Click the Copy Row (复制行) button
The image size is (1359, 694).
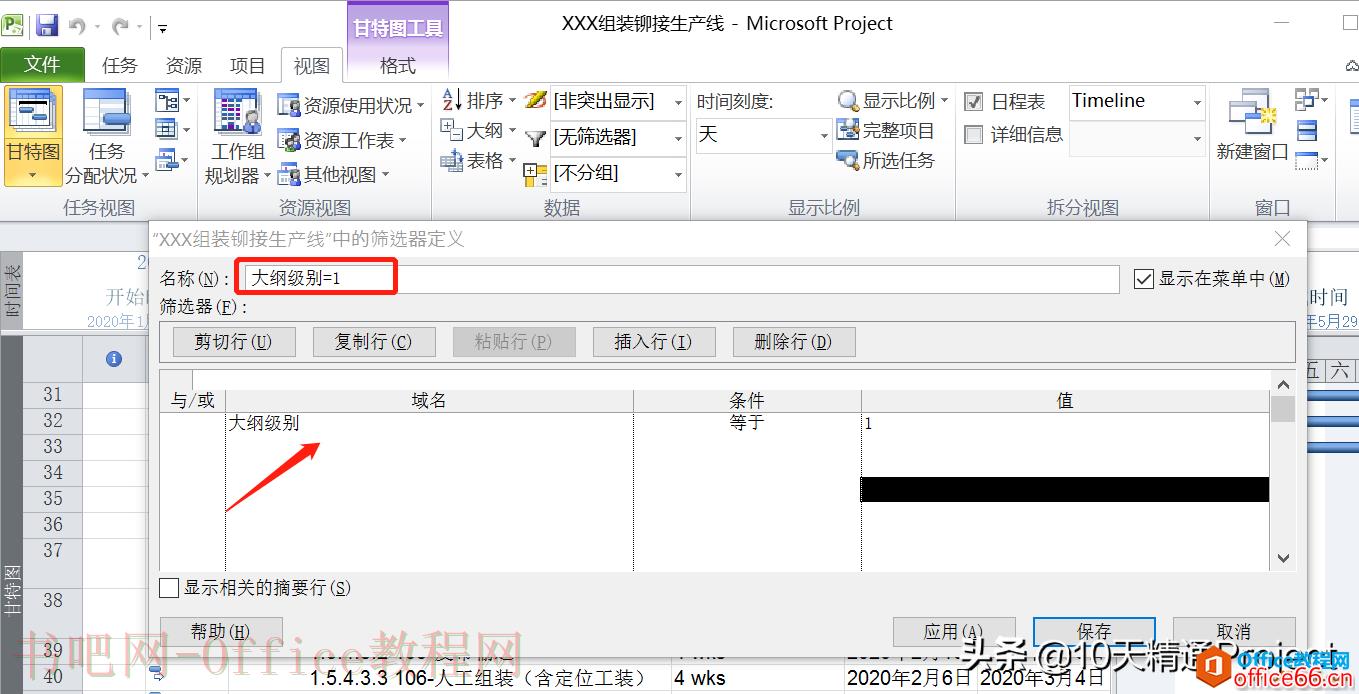(x=374, y=342)
